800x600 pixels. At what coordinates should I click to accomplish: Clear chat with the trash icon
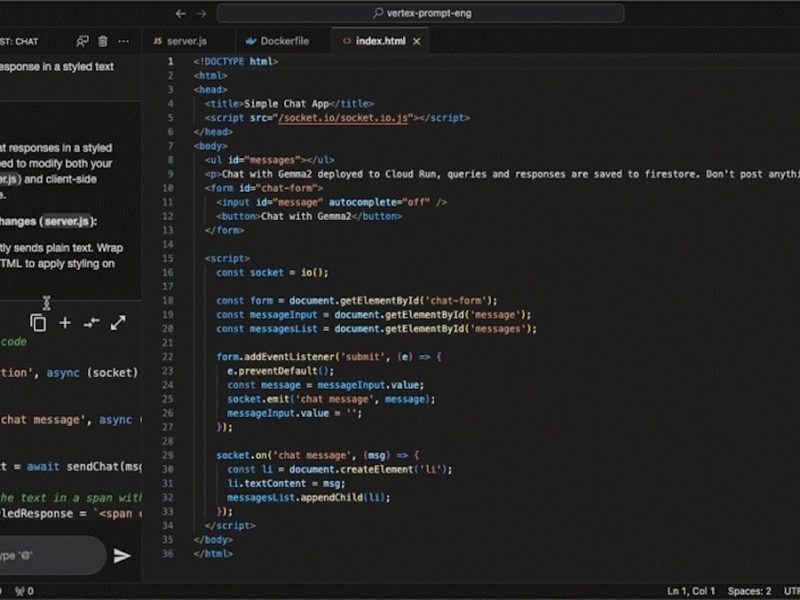click(103, 41)
